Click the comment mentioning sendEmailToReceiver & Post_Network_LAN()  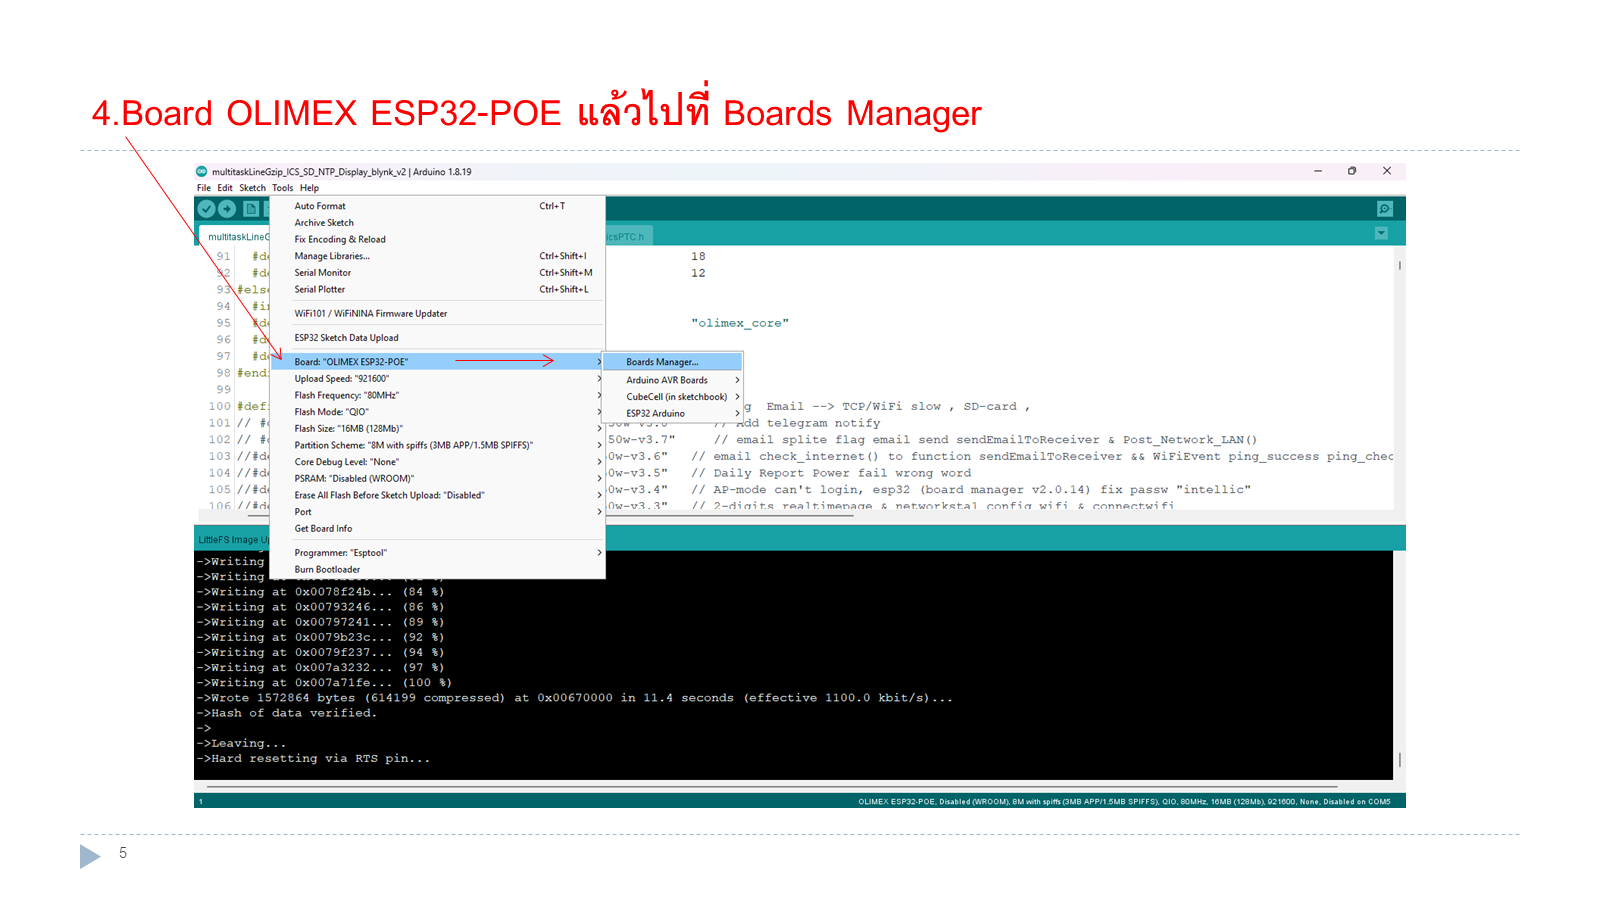point(985,440)
